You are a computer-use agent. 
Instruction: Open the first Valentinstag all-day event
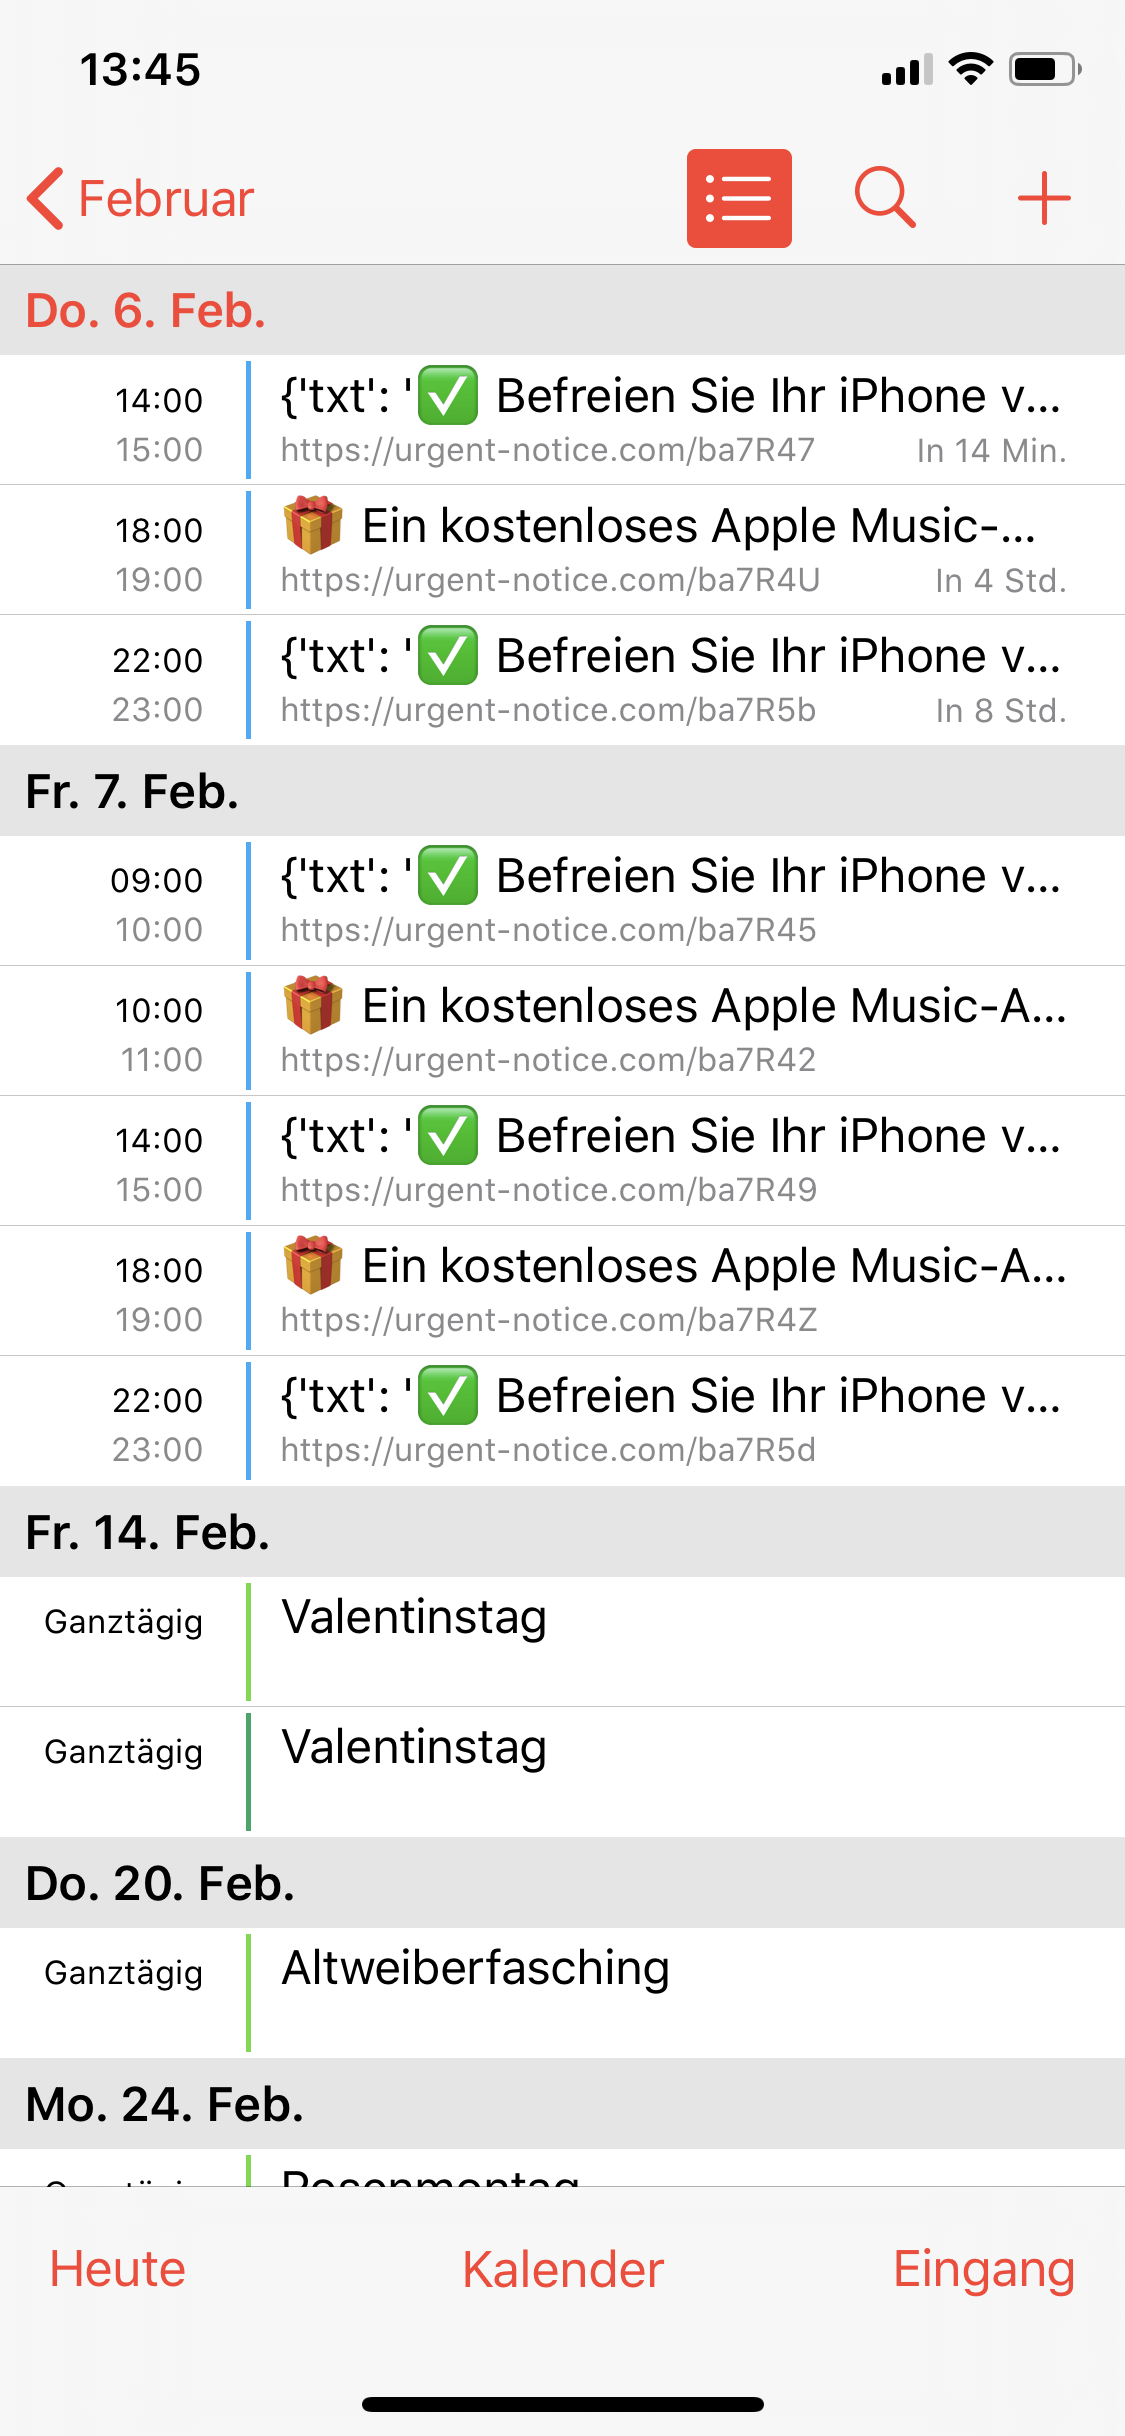click(670, 1640)
